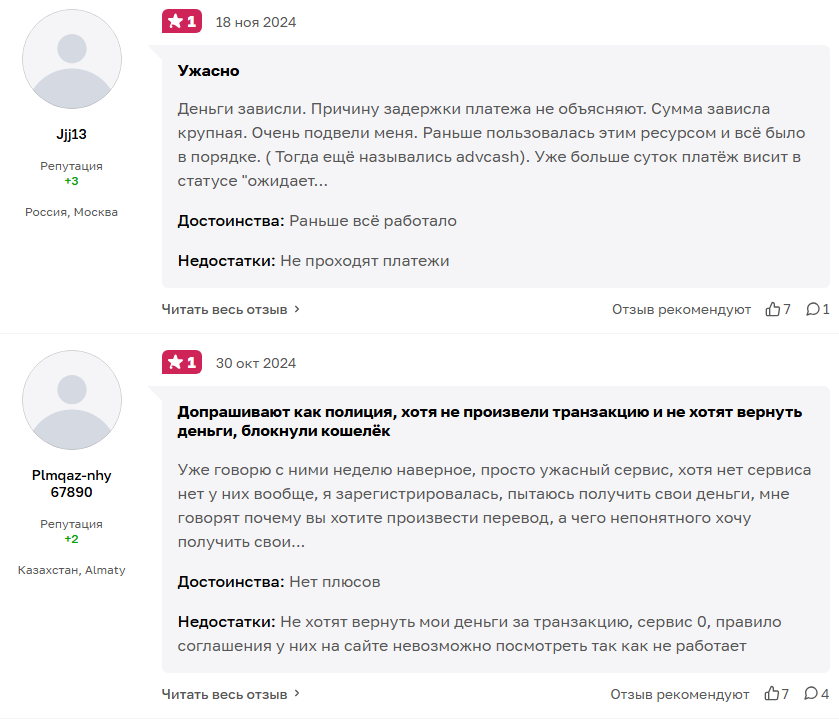The width and height of the screenshot is (839, 724).
Task: Click Plmqaz-nhy's reputation score +2
Action: click(x=72, y=539)
